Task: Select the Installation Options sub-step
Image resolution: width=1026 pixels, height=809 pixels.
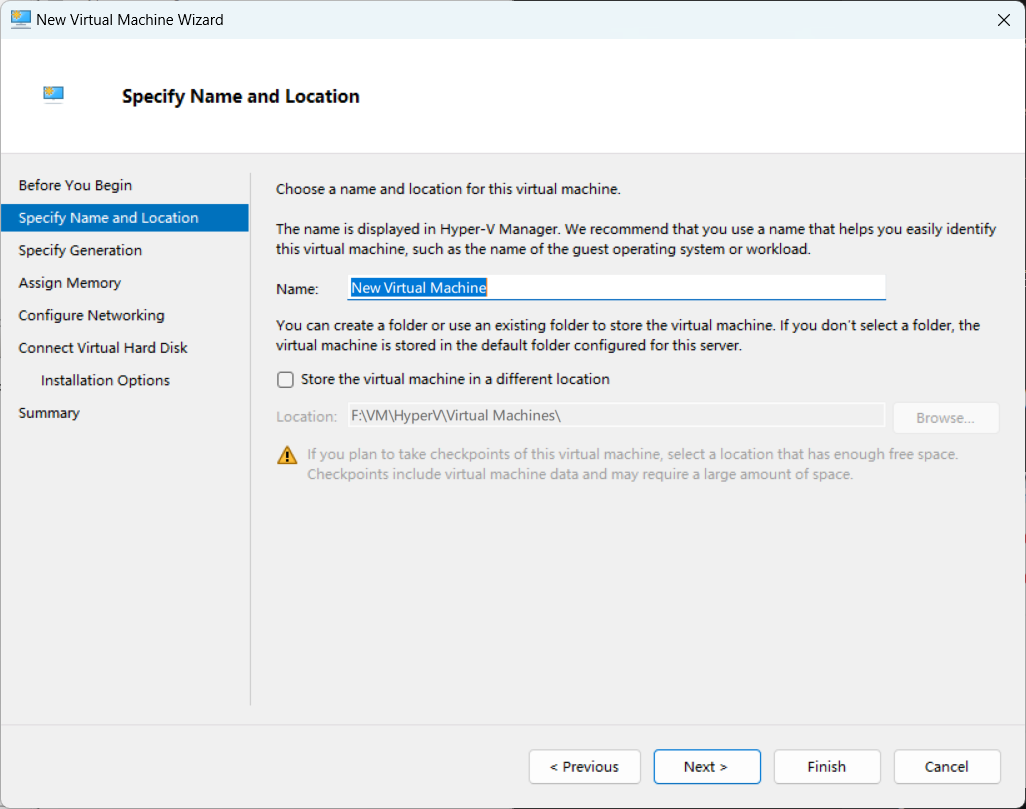Action: [105, 380]
